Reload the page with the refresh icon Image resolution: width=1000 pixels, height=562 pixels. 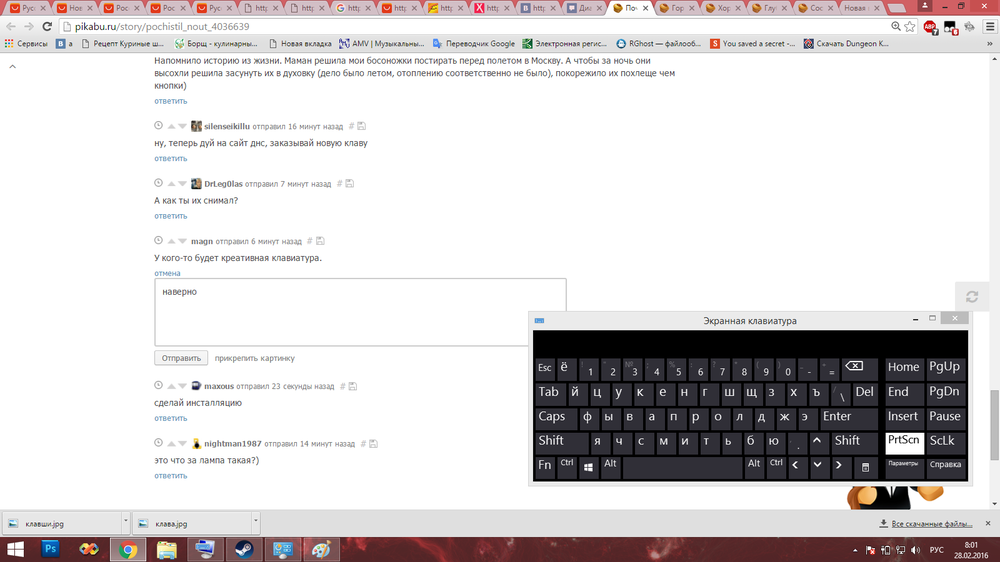click(x=47, y=26)
